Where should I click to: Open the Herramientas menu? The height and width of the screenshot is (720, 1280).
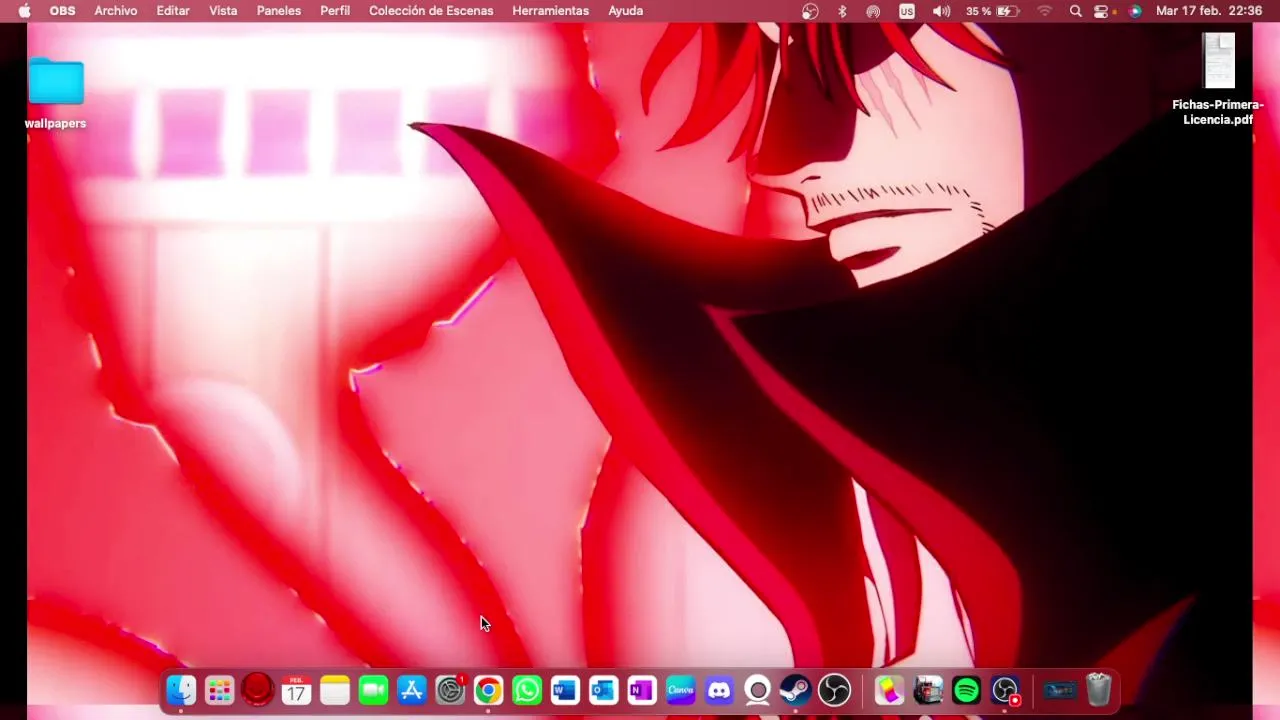point(550,11)
